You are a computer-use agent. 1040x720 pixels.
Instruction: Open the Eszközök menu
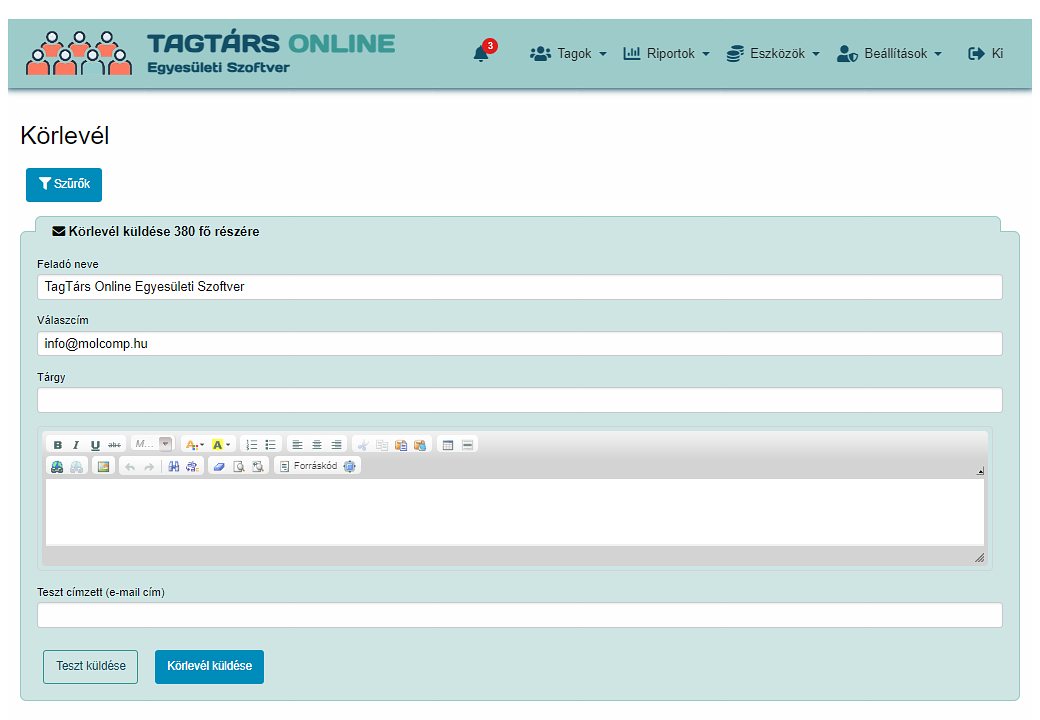773,54
